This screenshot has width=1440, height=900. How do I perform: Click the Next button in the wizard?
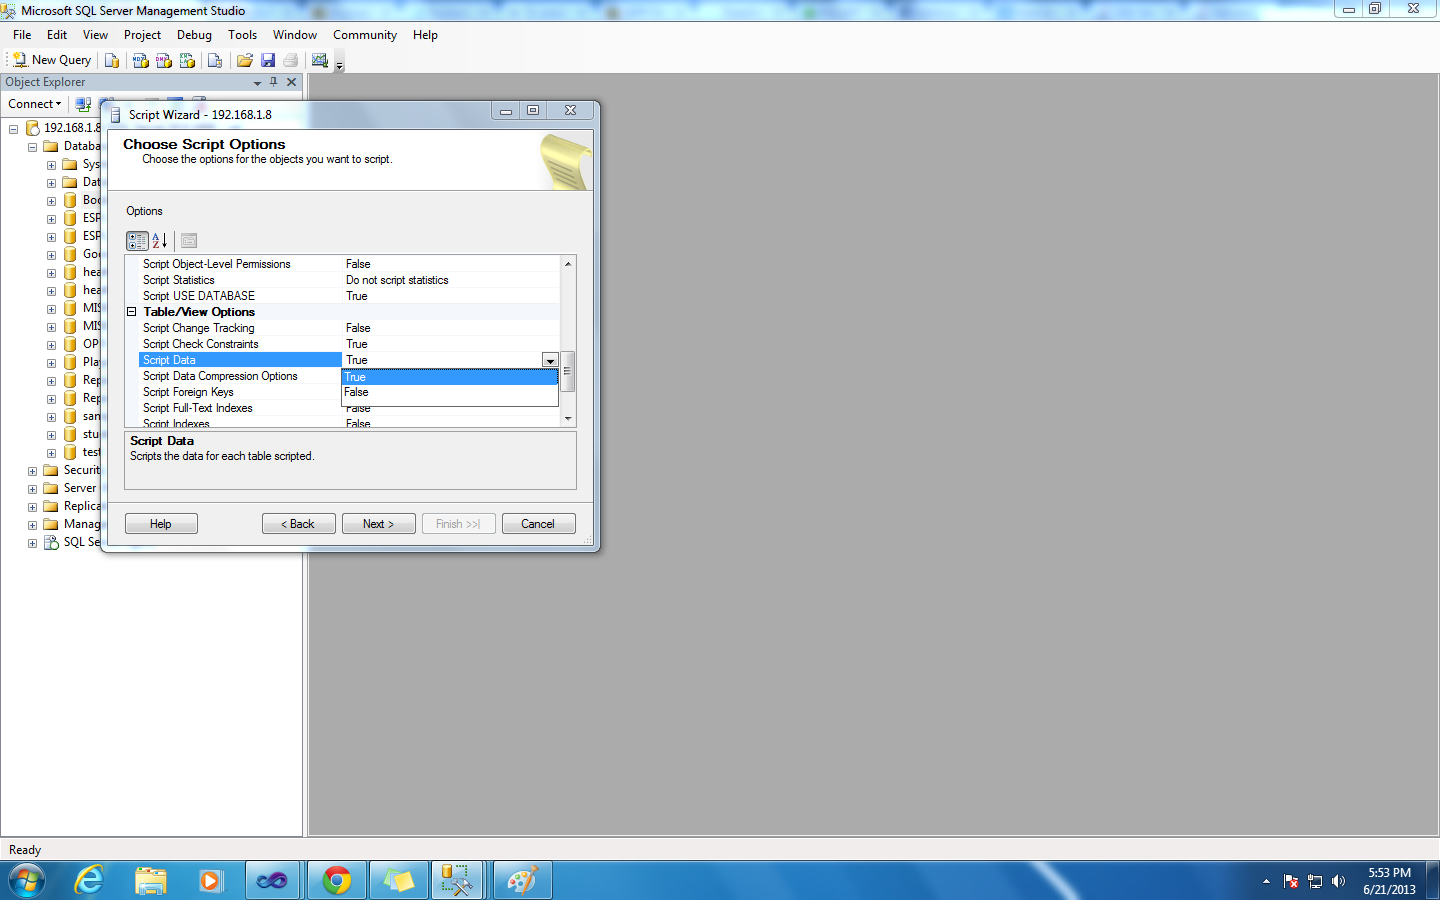point(379,524)
